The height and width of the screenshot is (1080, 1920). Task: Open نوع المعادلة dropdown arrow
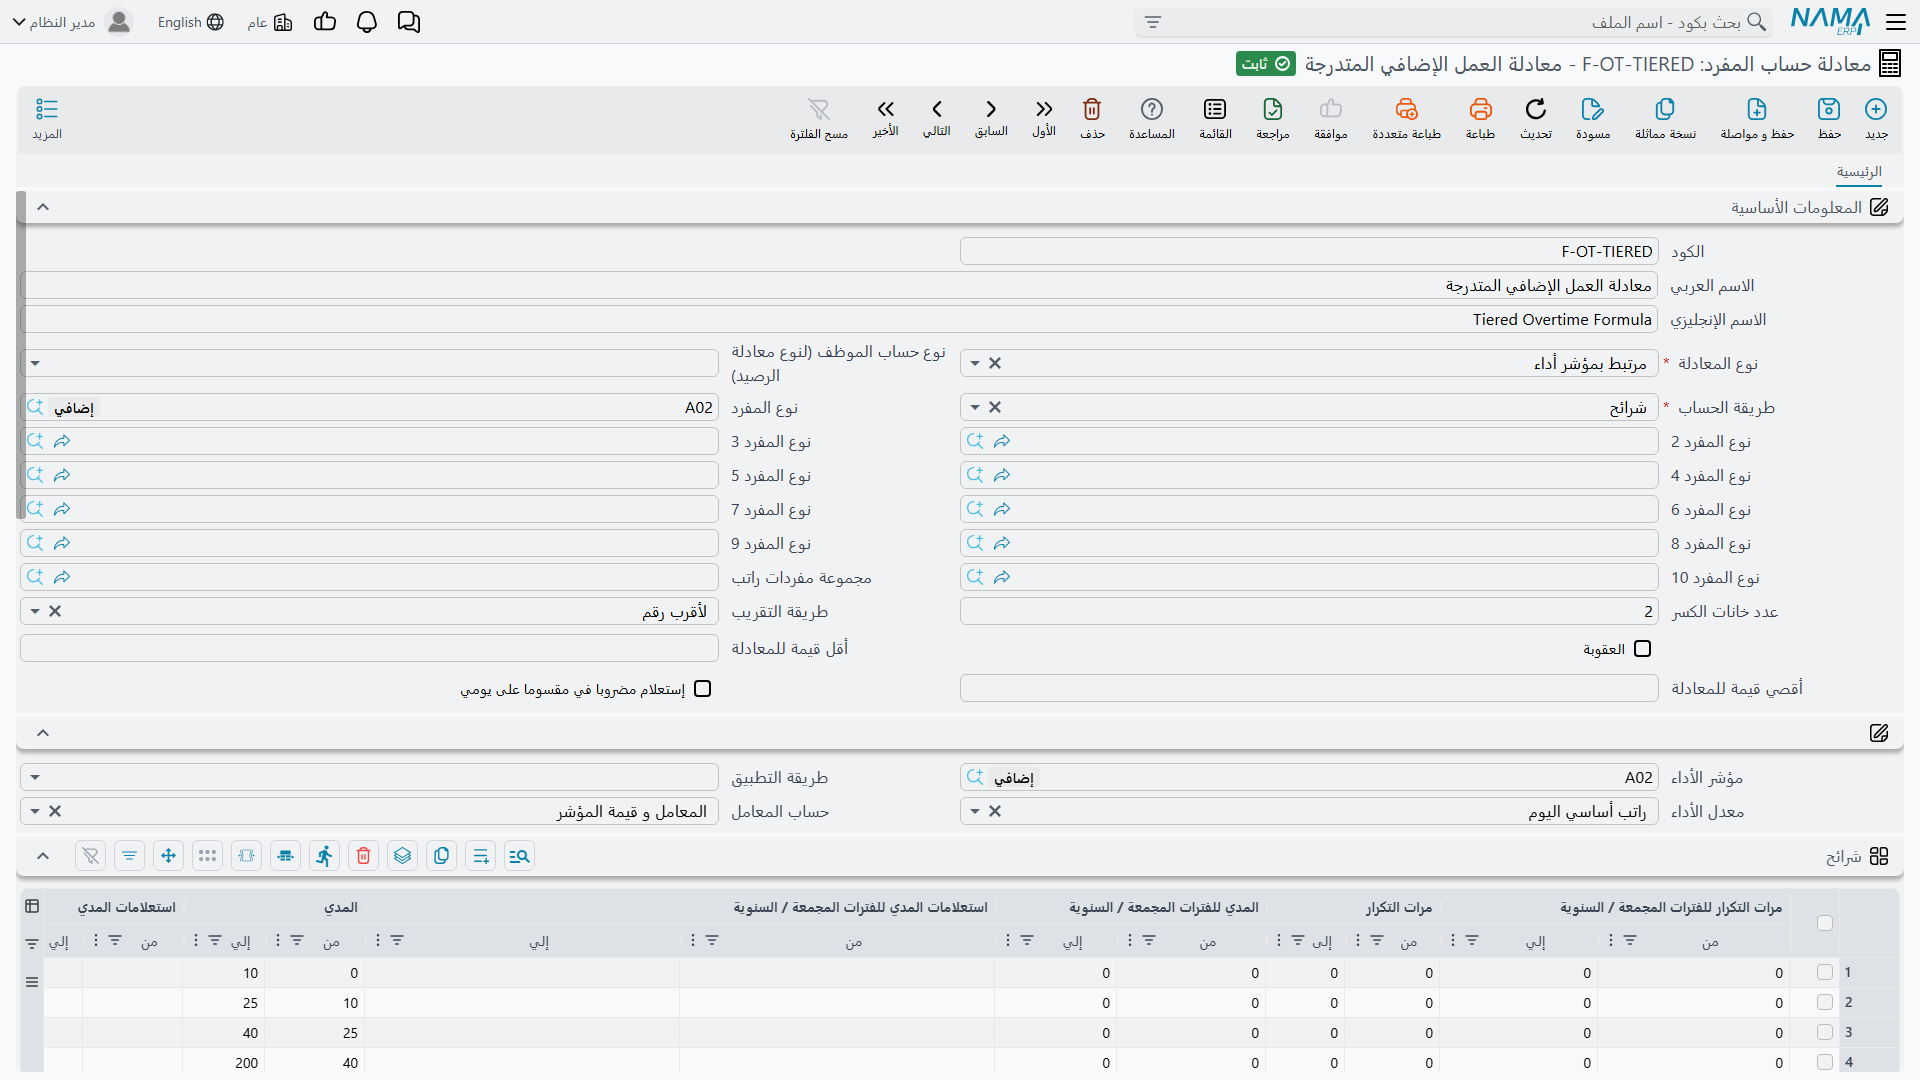click(x=975, y=363)
